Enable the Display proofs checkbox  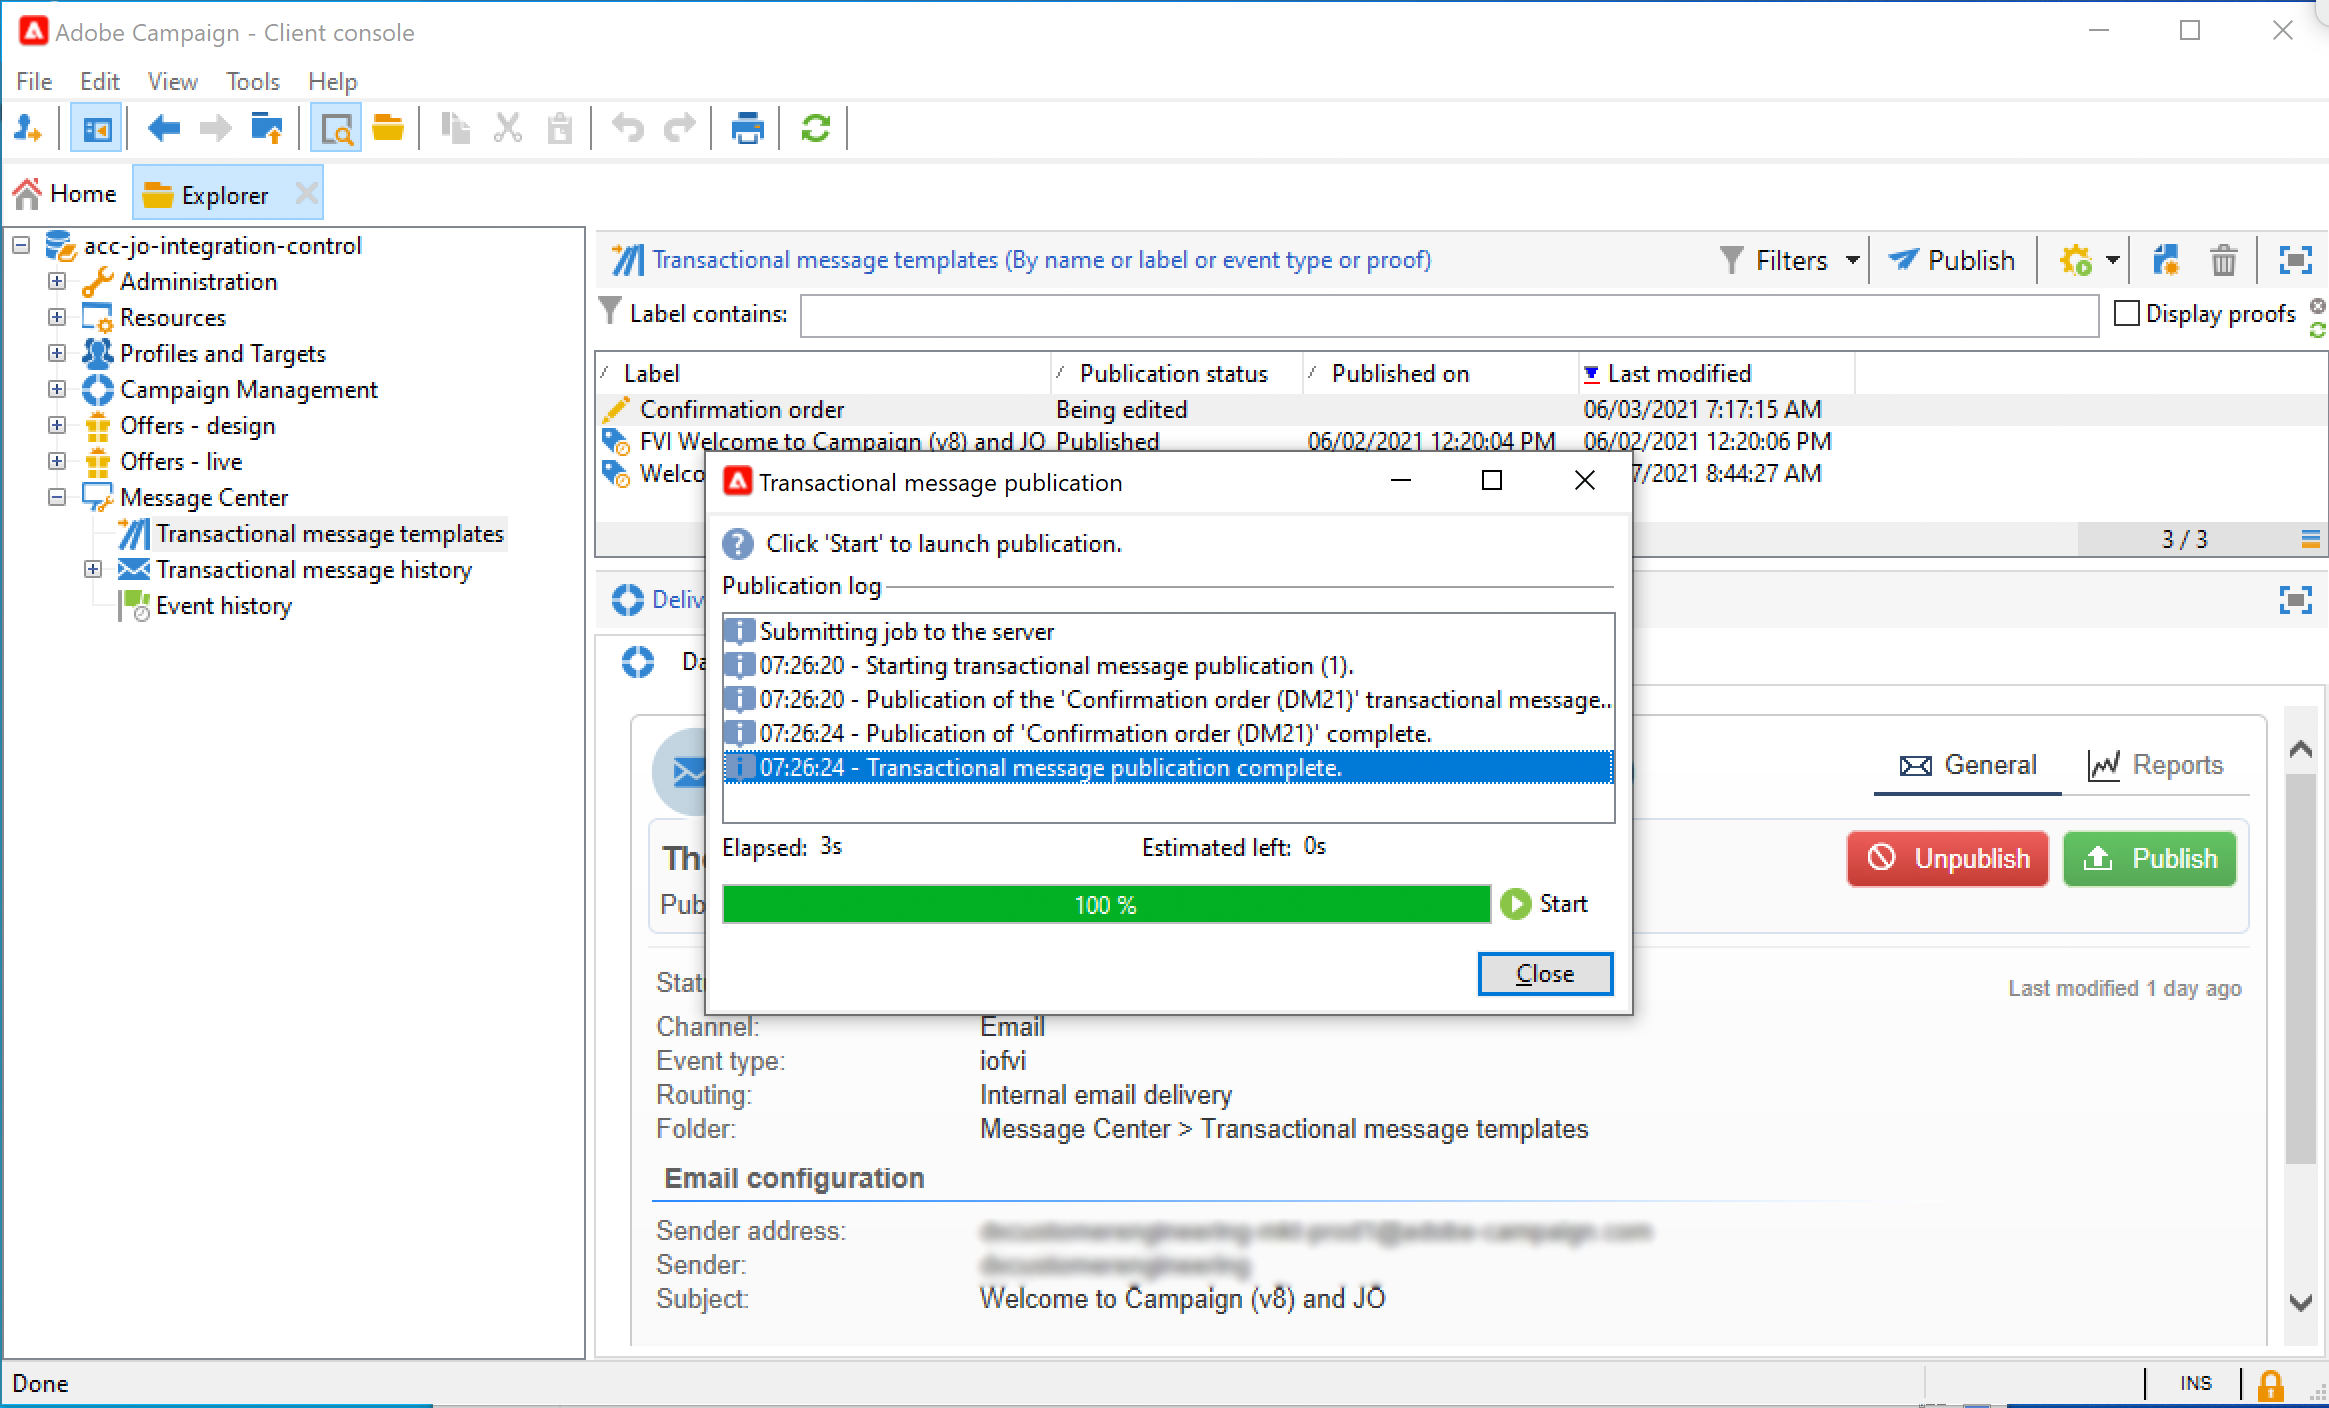[x=2127, y=314]
